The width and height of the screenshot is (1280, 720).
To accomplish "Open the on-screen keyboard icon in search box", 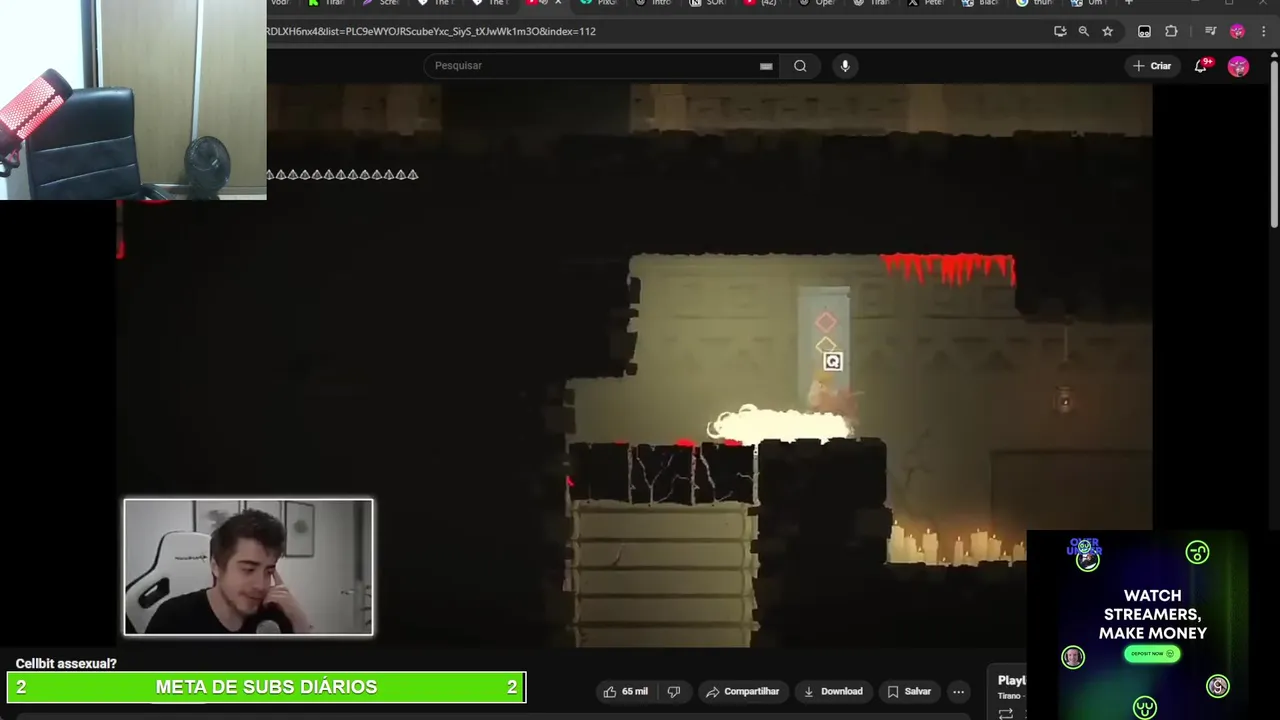I will coord(766,66).
